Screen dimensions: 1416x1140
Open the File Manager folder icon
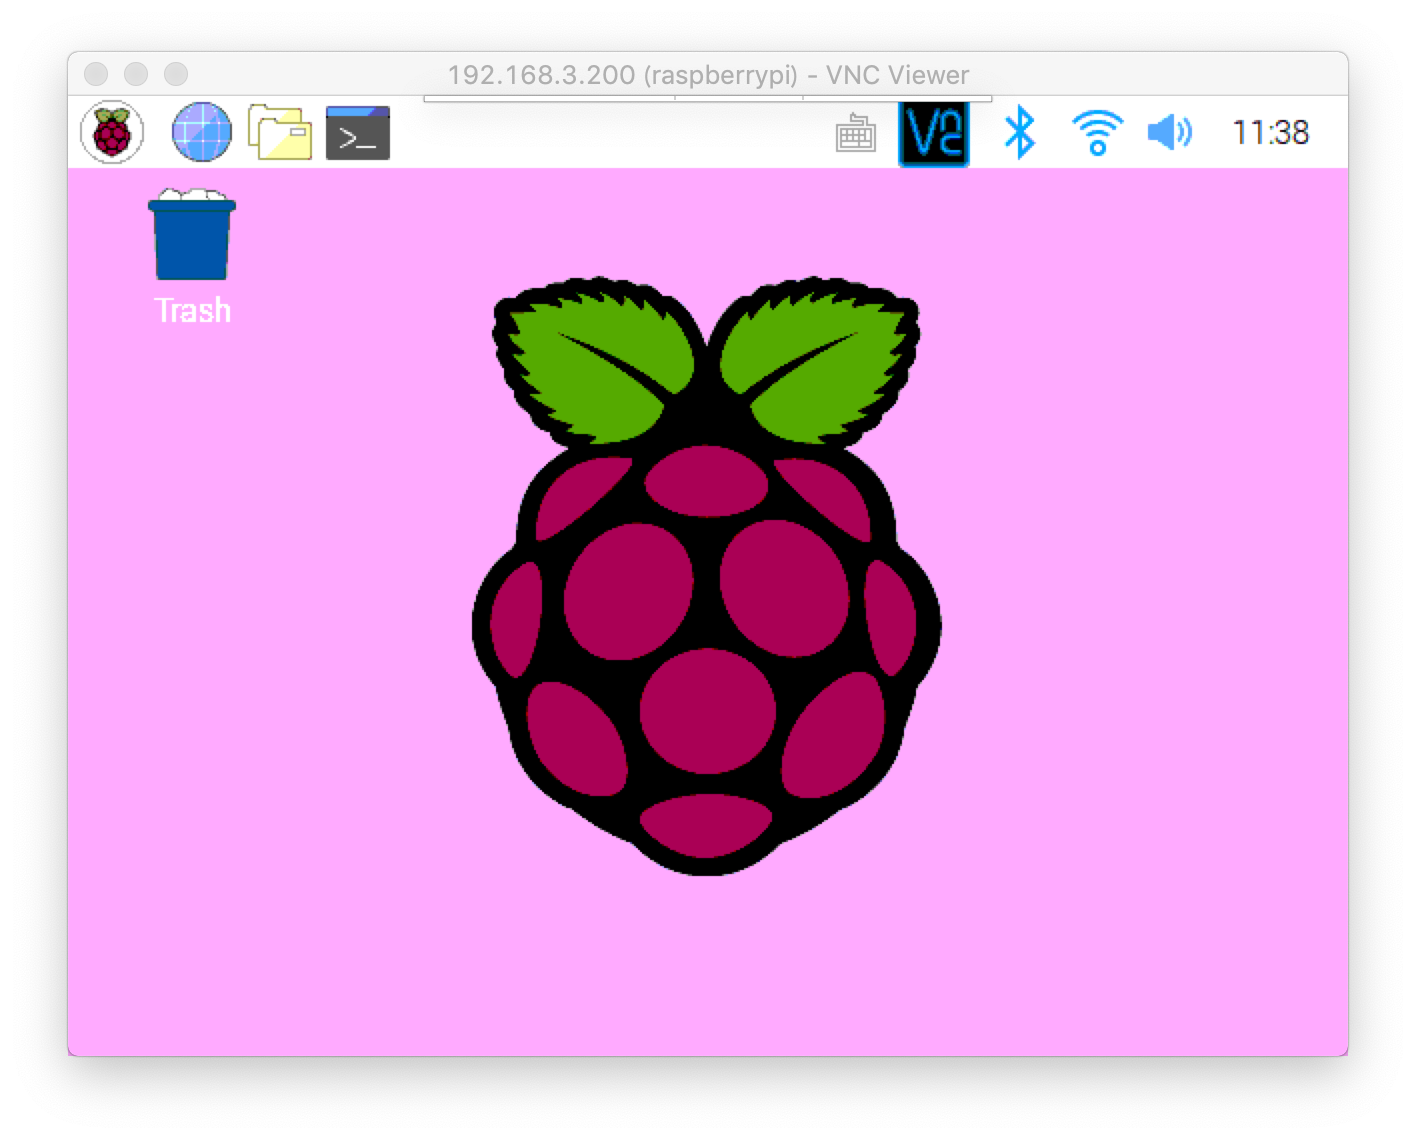pyautogui.click(x=279, y=132)
